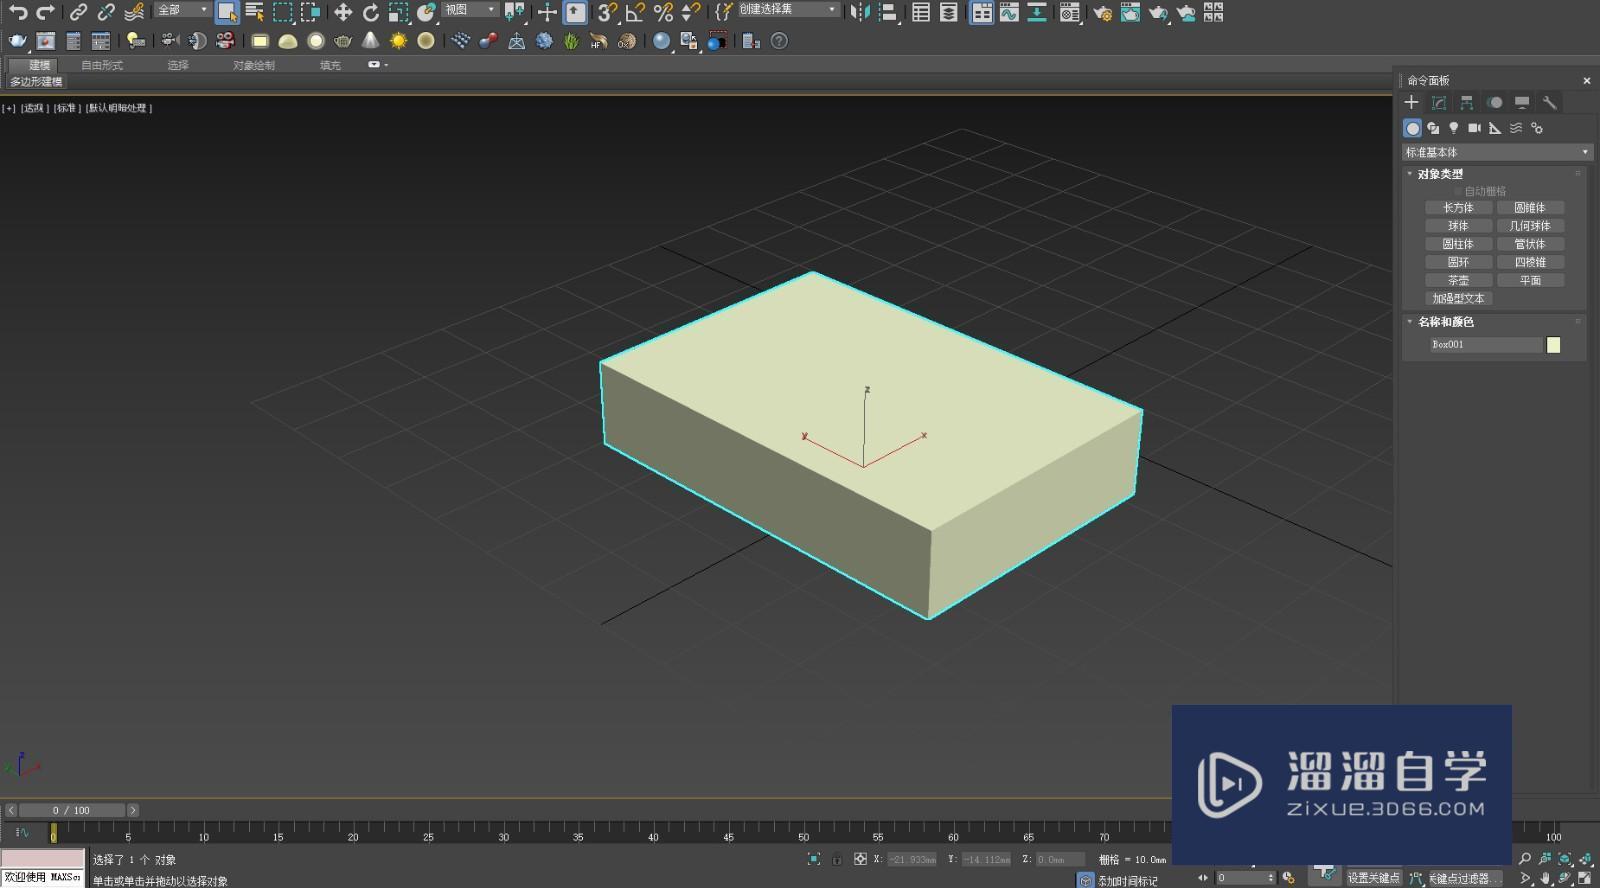Open the Material Editor icon
The image size is (1600, 888).
[x=1070, y=12]
